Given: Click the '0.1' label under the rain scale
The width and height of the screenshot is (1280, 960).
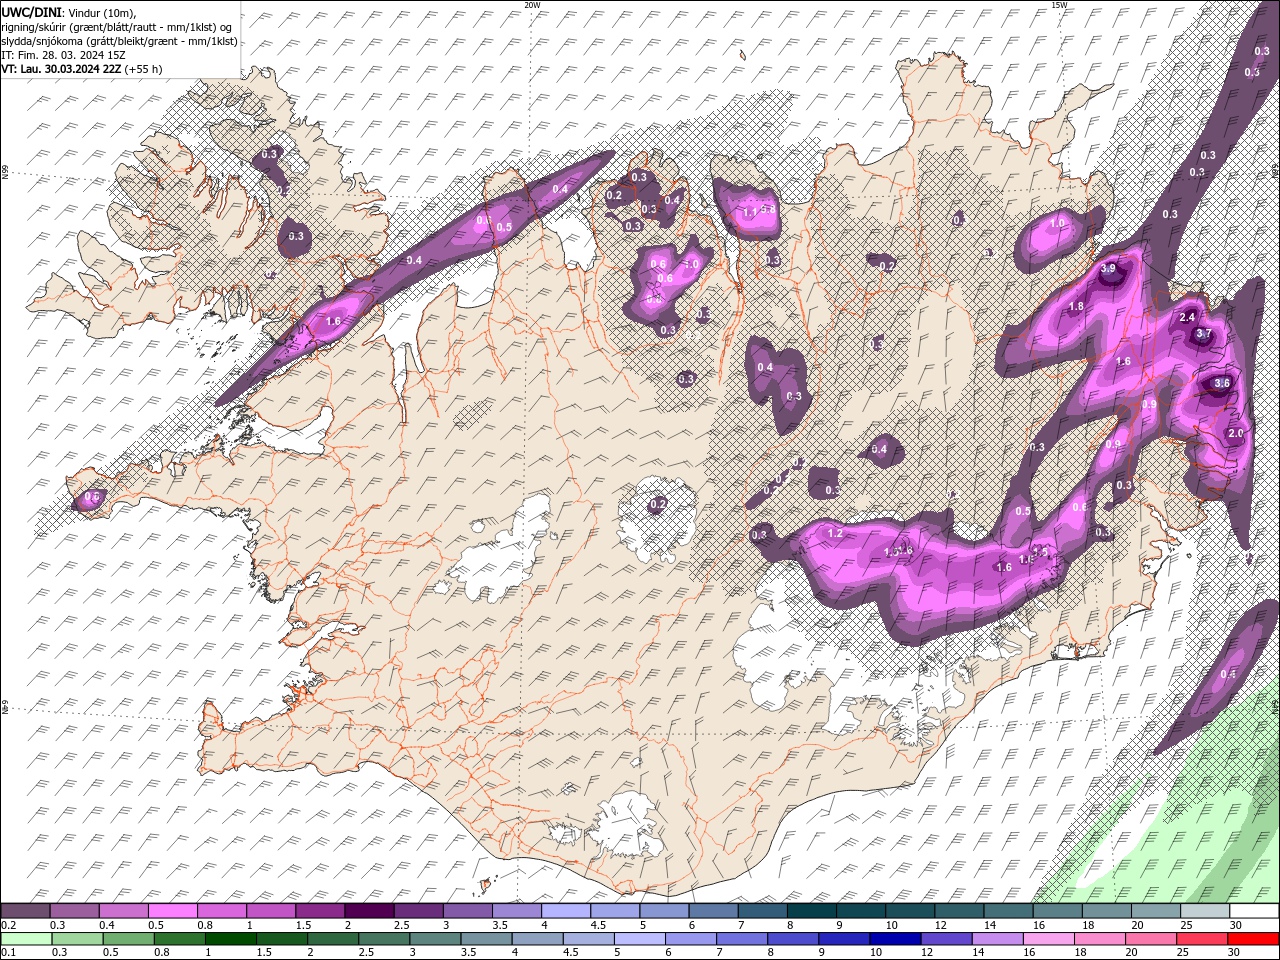Looking at the screenshot, I should (x=7, y=953).
